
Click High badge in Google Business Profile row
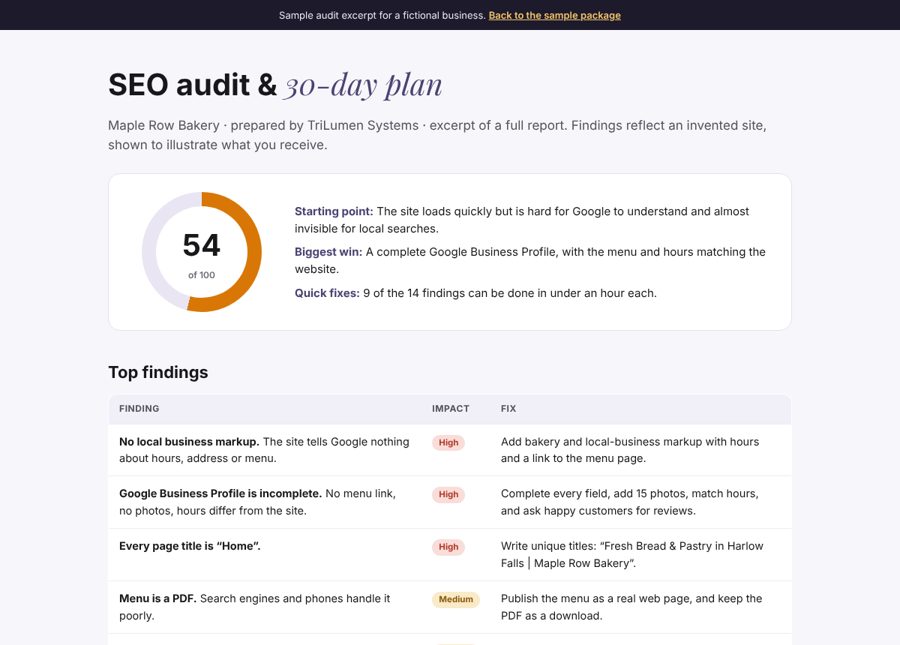[448, 495]
